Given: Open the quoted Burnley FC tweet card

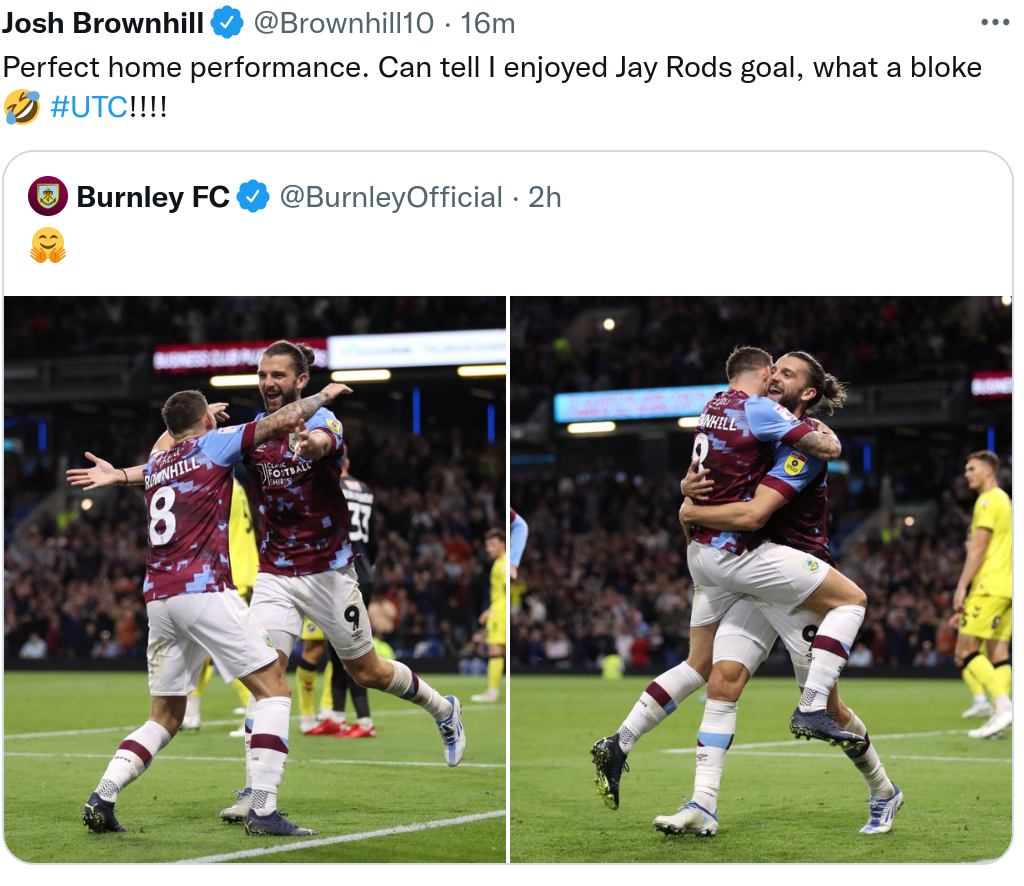Looking at the screenshot, I should pyautogui.click(x=508, y=507).
